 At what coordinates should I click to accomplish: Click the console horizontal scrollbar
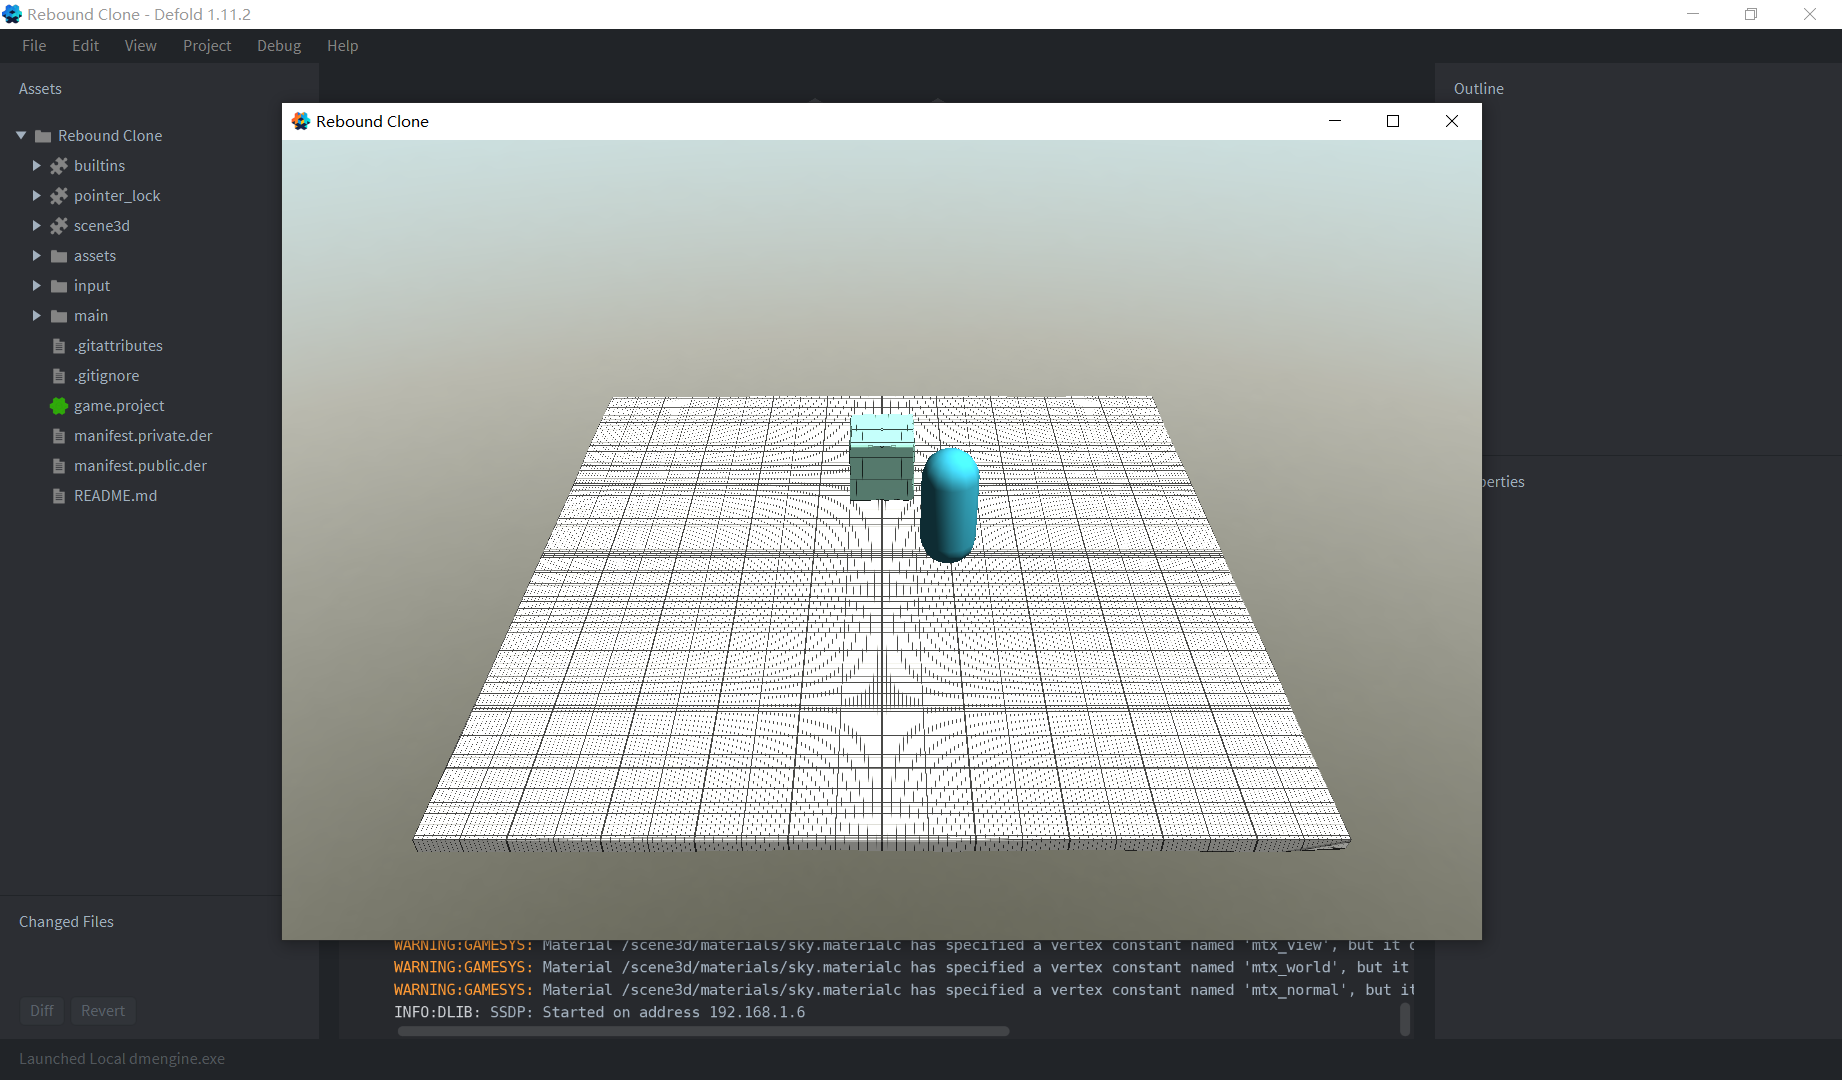coord(703,1031)
